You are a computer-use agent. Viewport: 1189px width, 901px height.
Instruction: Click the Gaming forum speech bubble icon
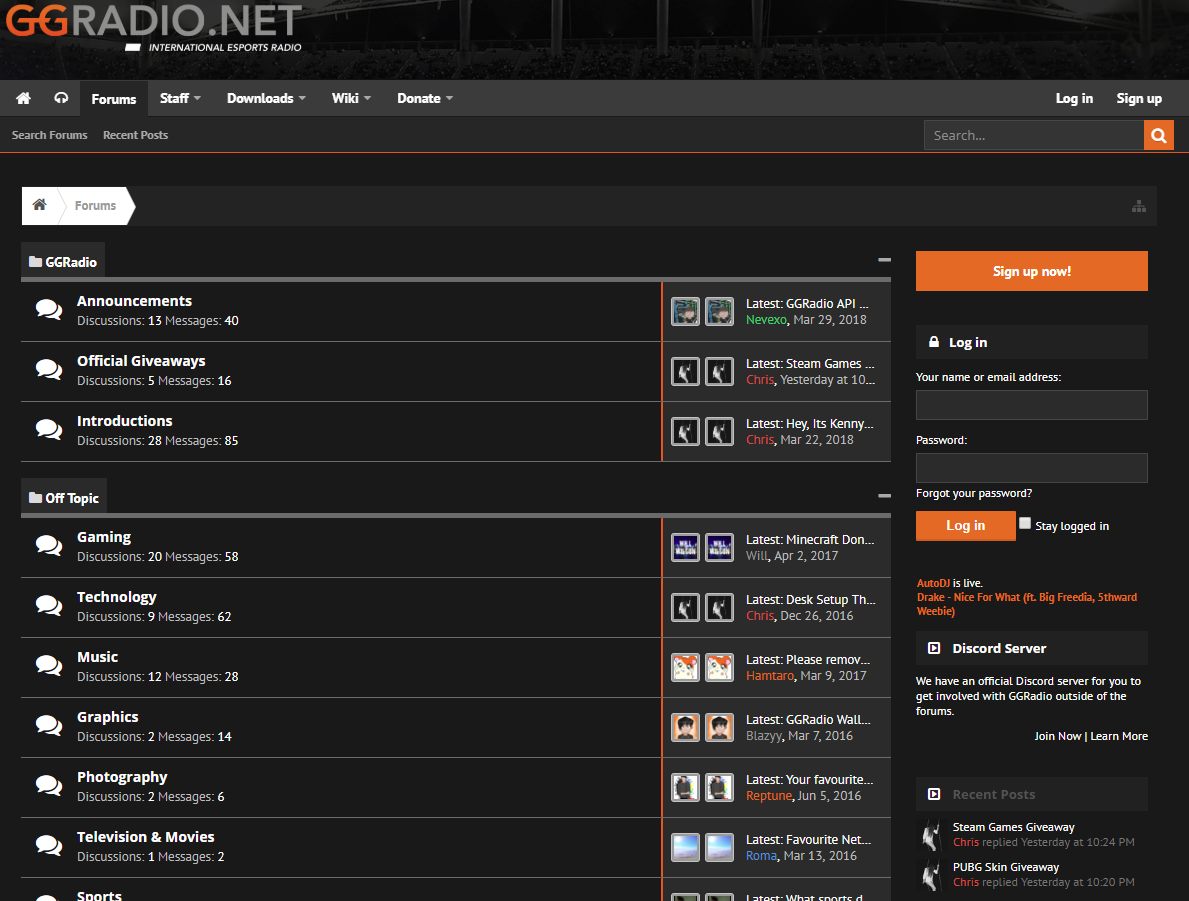(49, 546)
